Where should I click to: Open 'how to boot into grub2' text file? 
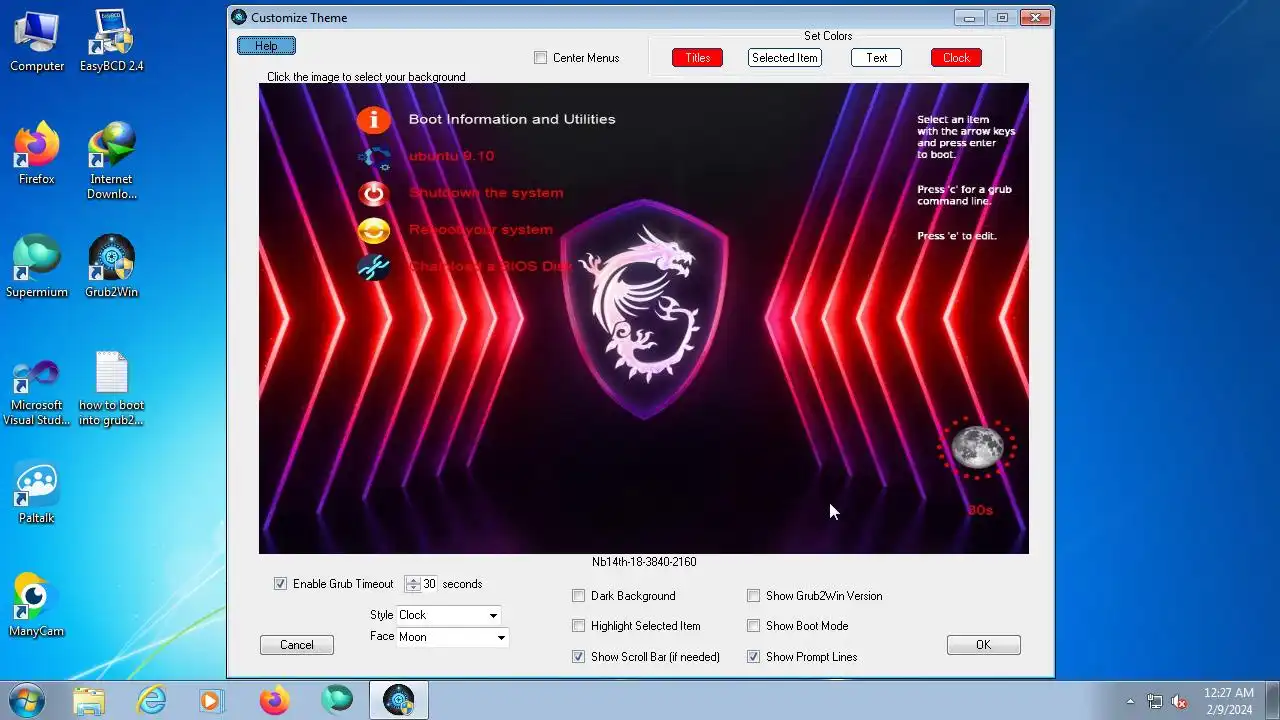(x=111, y=387)
